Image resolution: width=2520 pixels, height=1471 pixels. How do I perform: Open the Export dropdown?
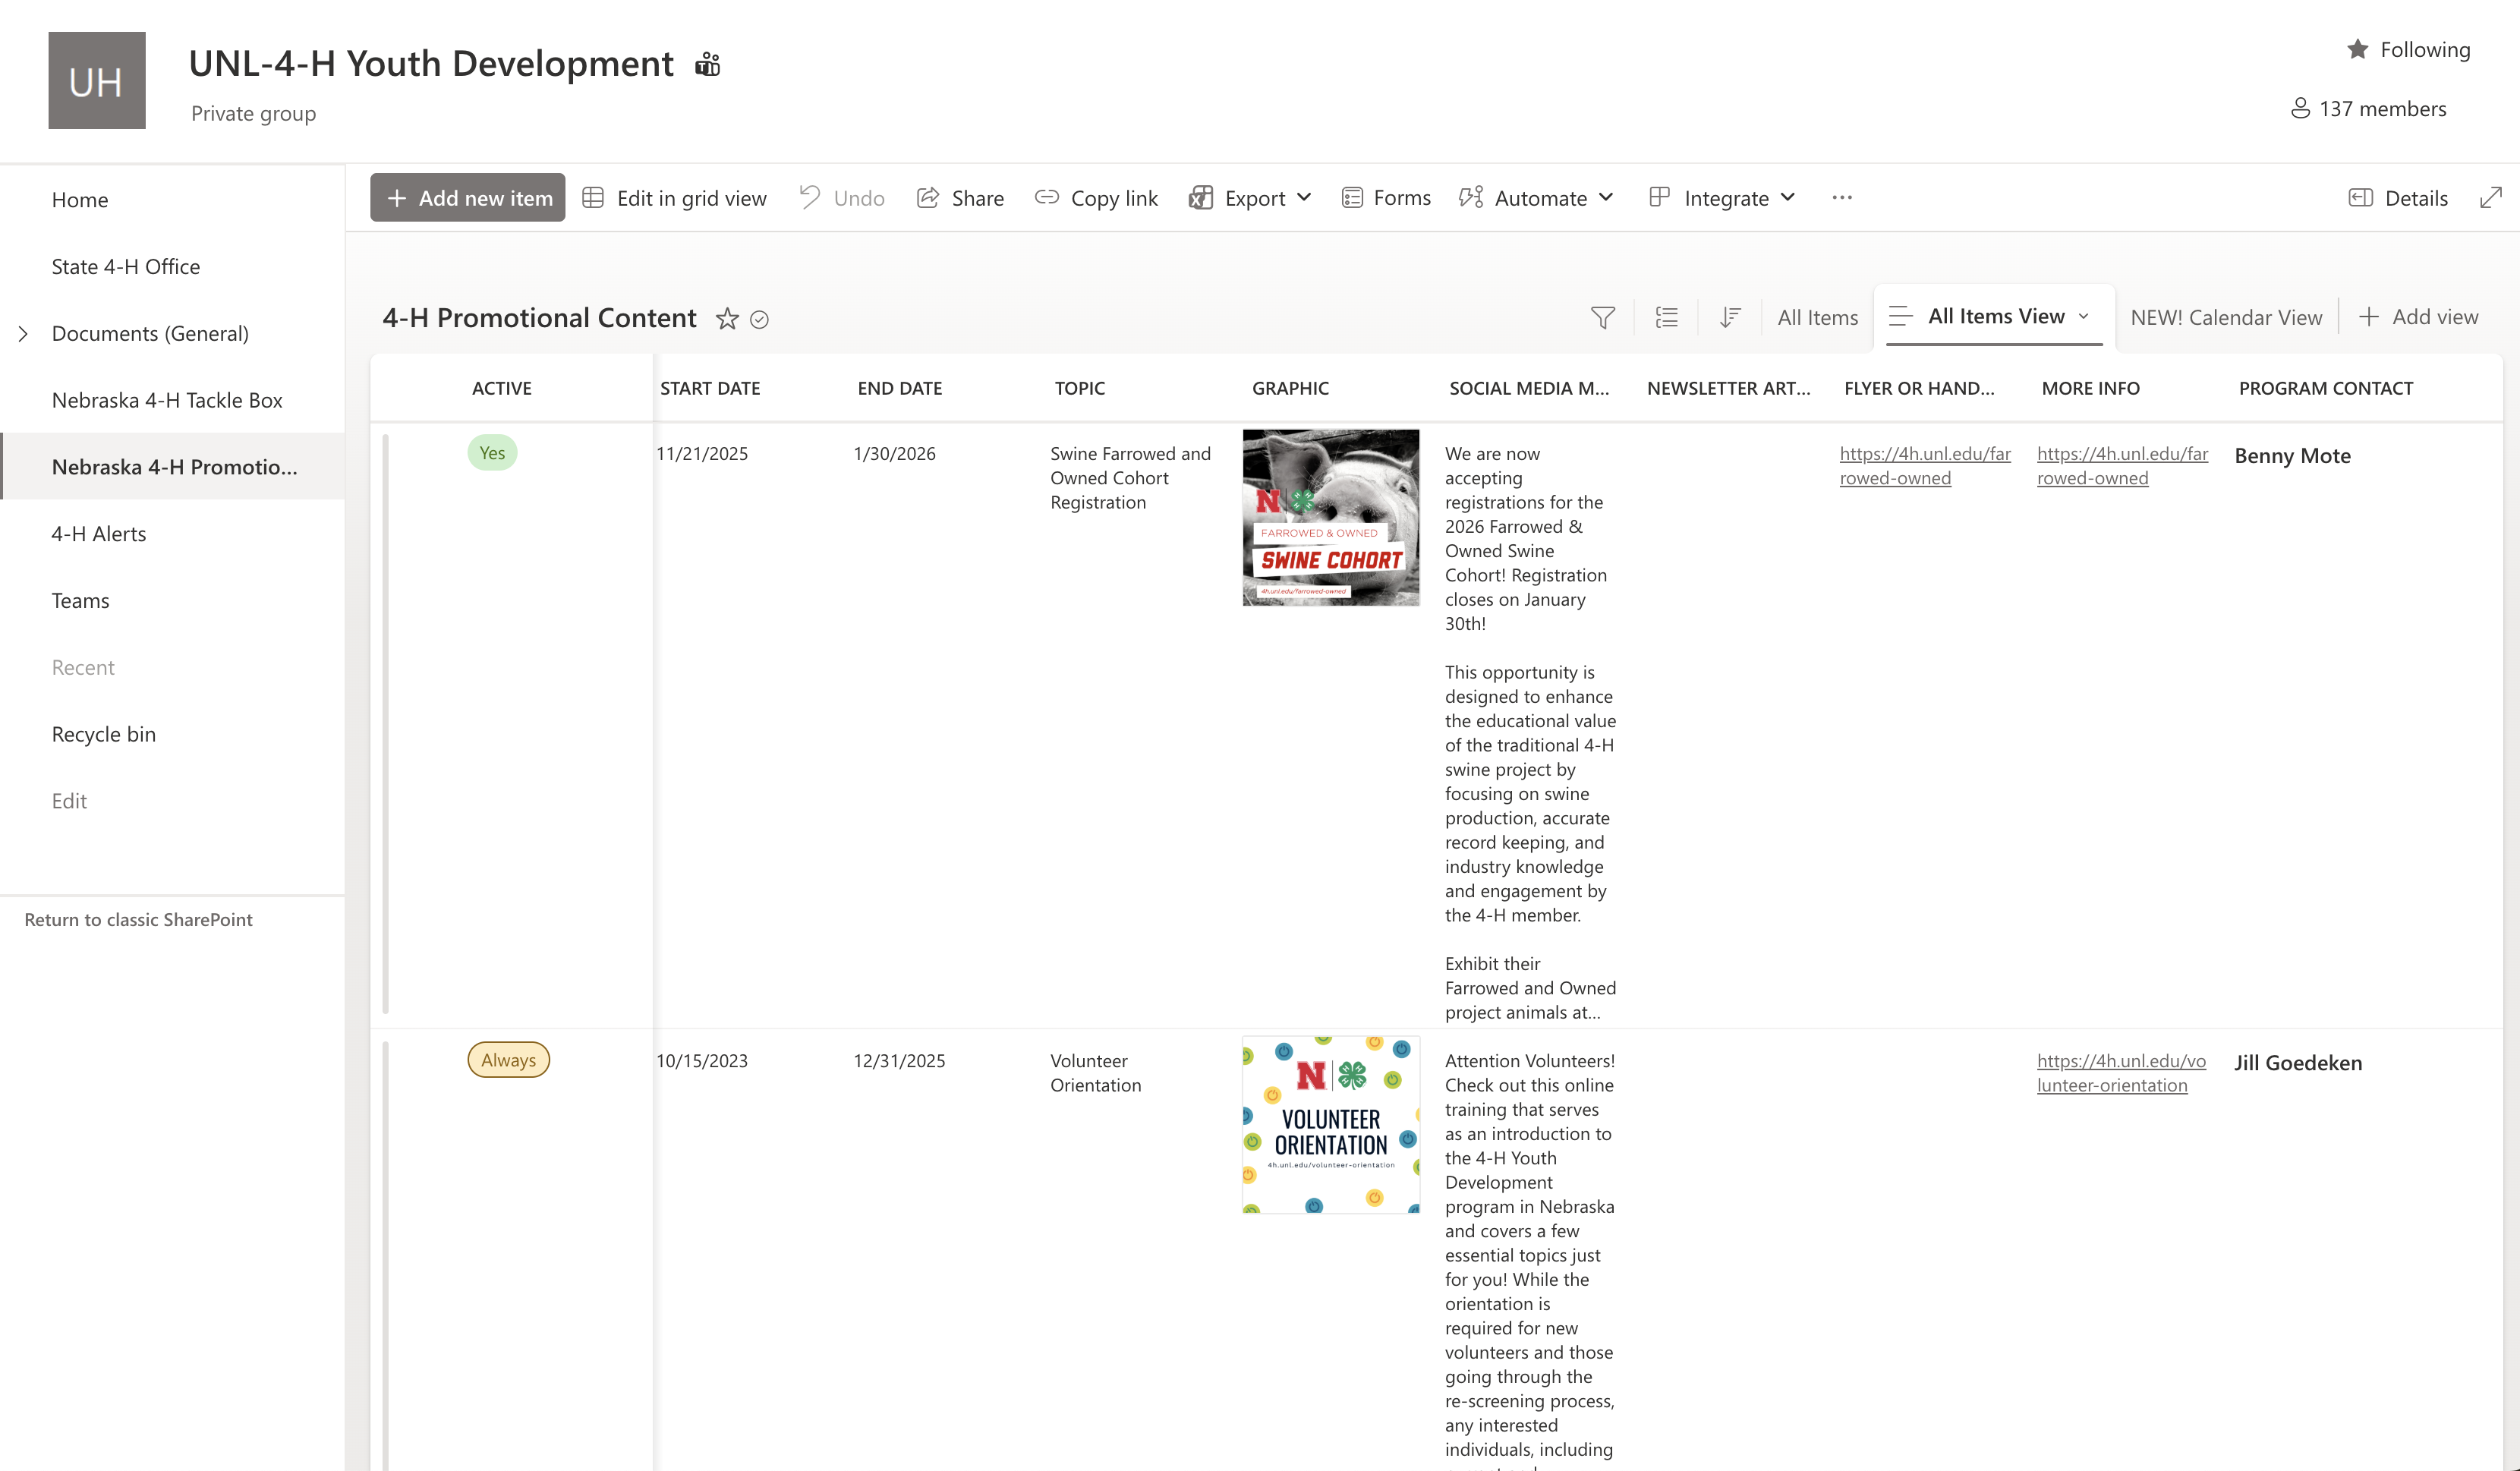click(x=1250, y=198)
